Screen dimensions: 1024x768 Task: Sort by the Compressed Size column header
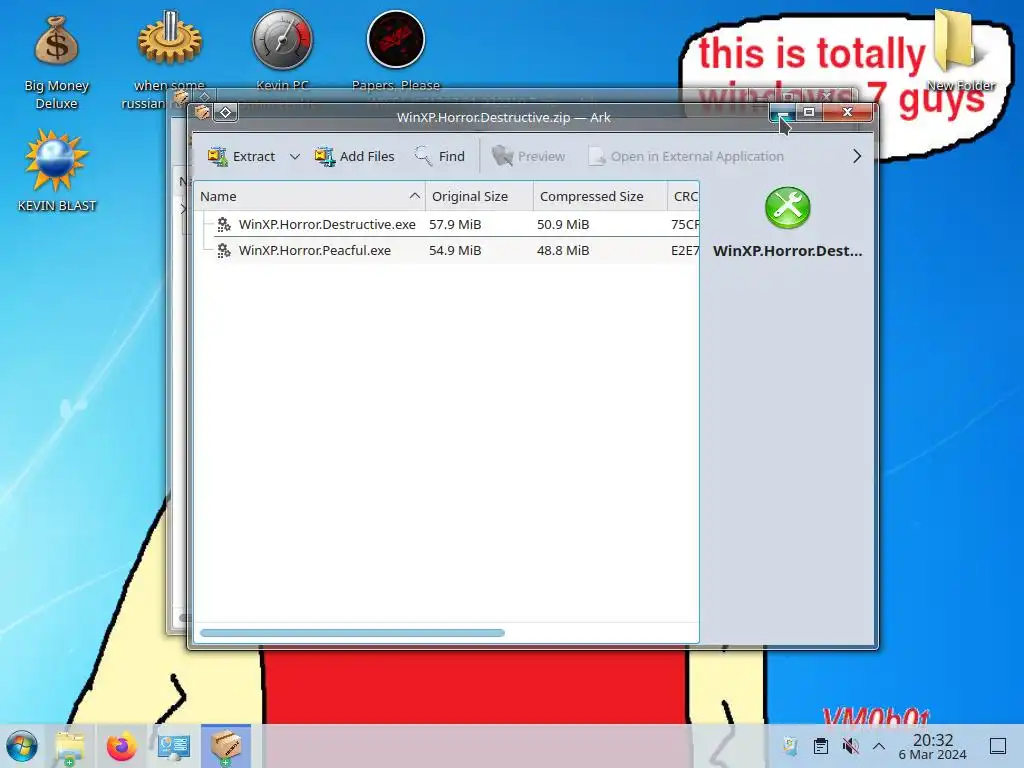point(600,197)
